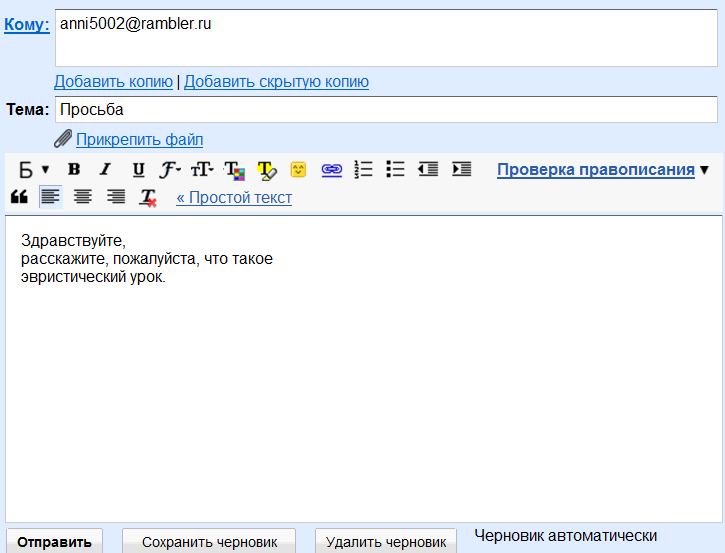The image size is (725, 553).
Task: Decrease the text indent
Action: tap(428, 169)
